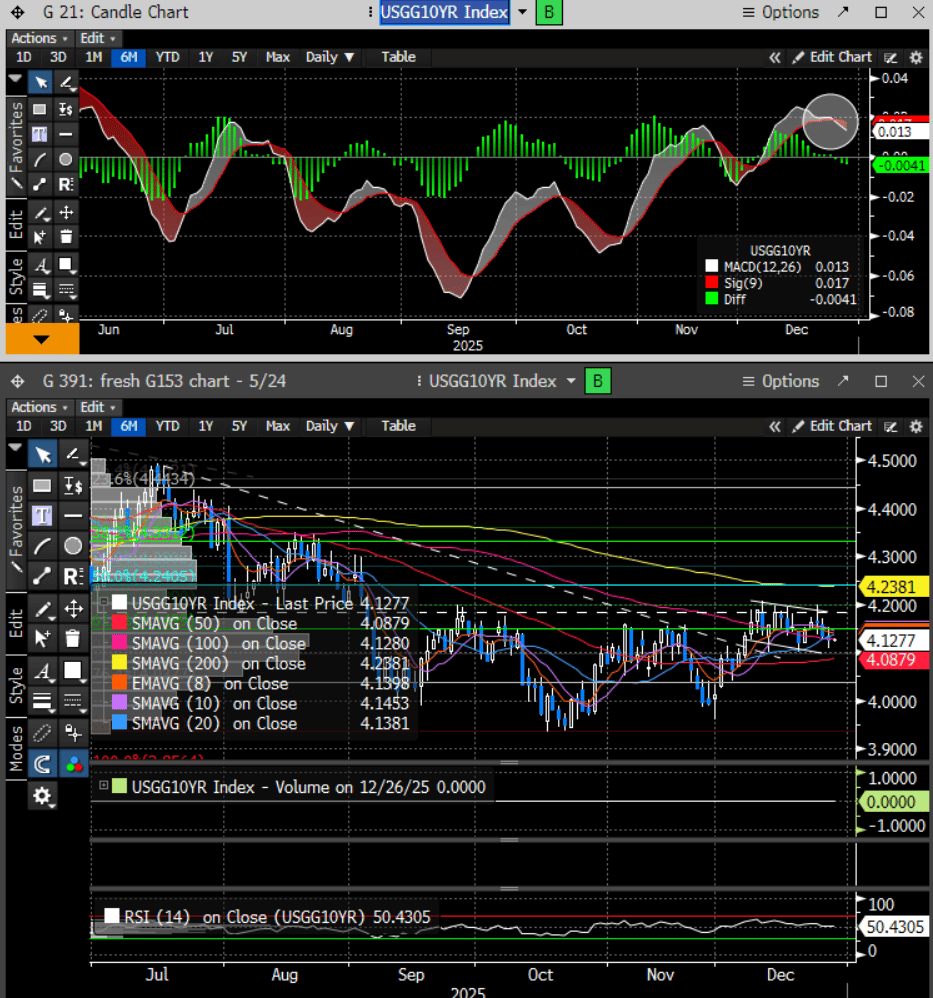Expand the USGG10YR Index dropdown in lower chart
Image resolution: width=933 pixels, height=998 pixels.
pos(571,381)
